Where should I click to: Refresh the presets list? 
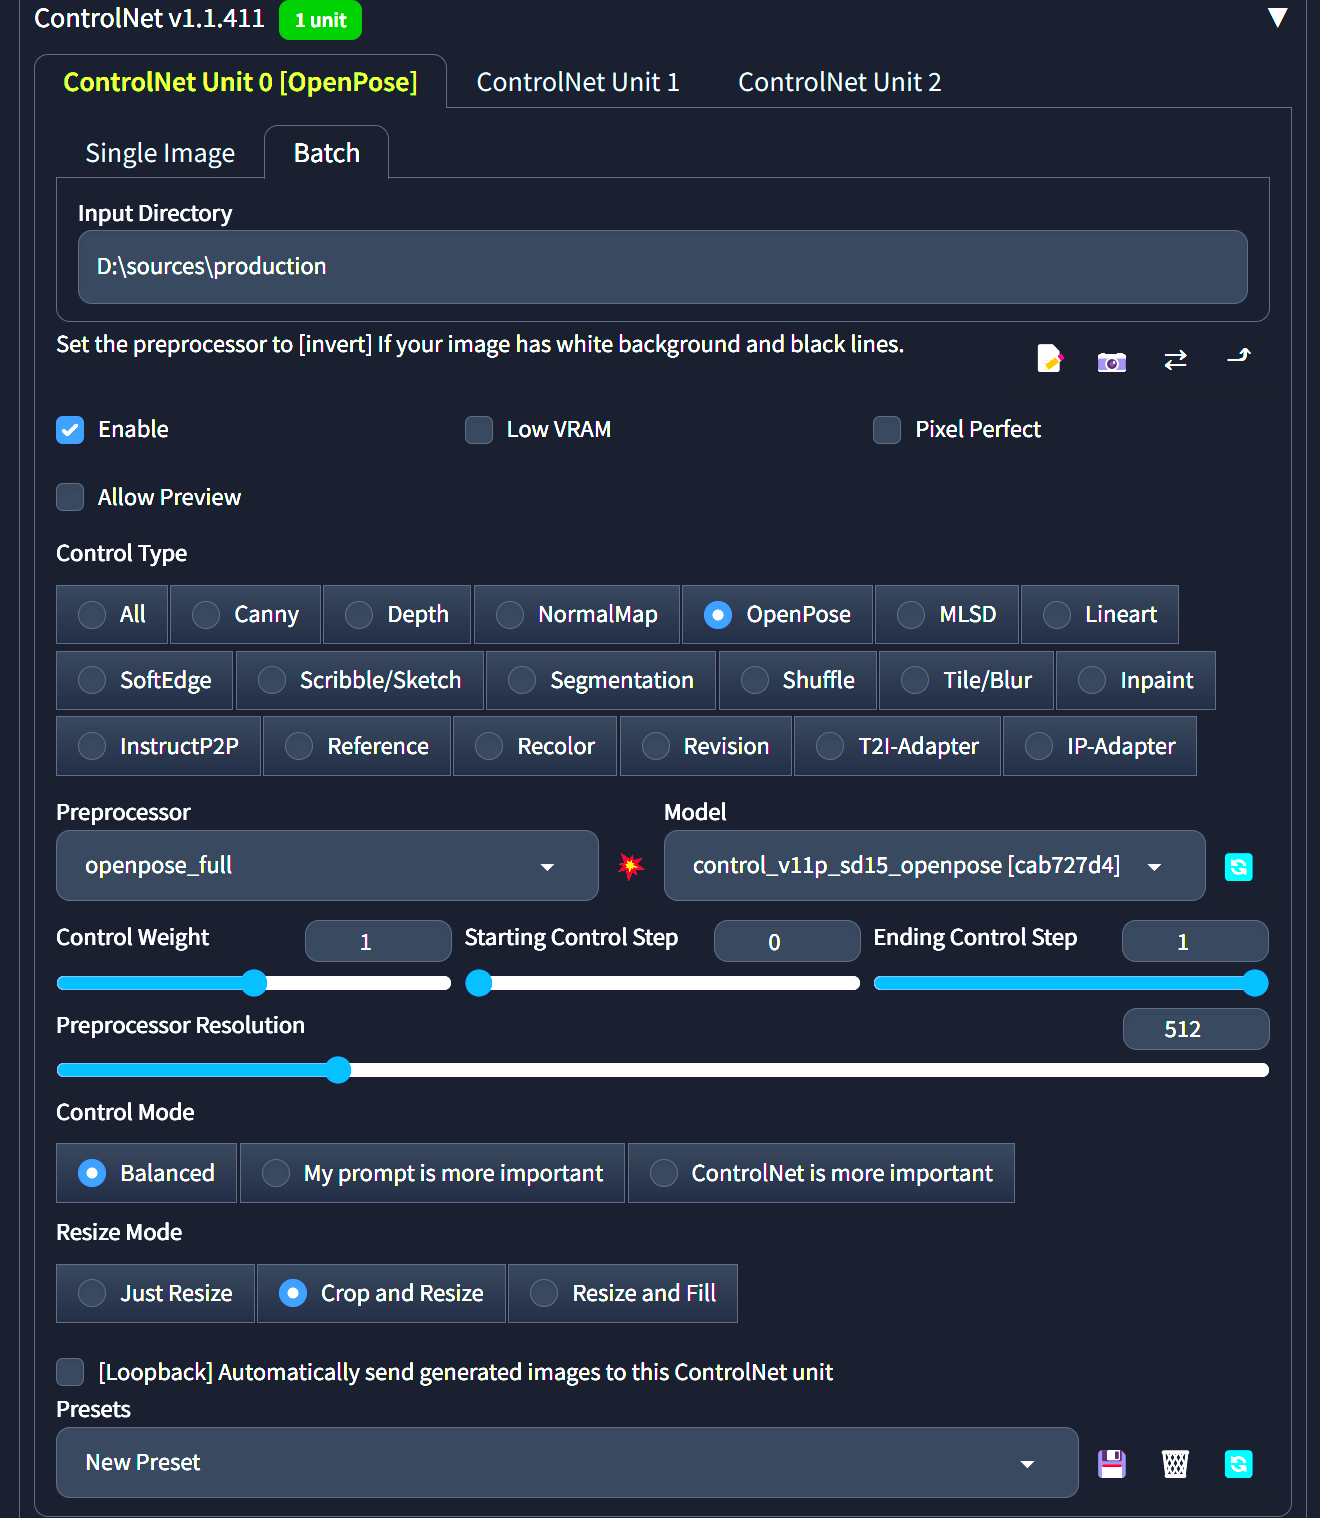1238,1463
